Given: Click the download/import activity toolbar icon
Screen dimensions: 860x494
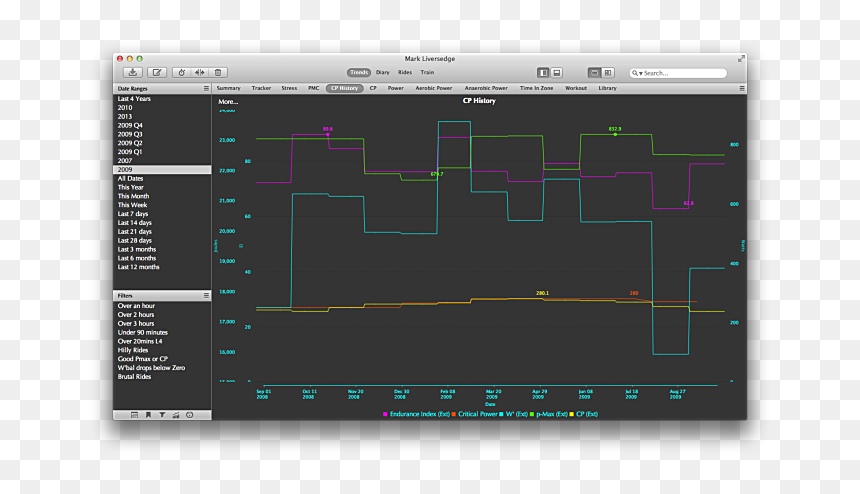Looking at the screenshot, I should 133,72.
